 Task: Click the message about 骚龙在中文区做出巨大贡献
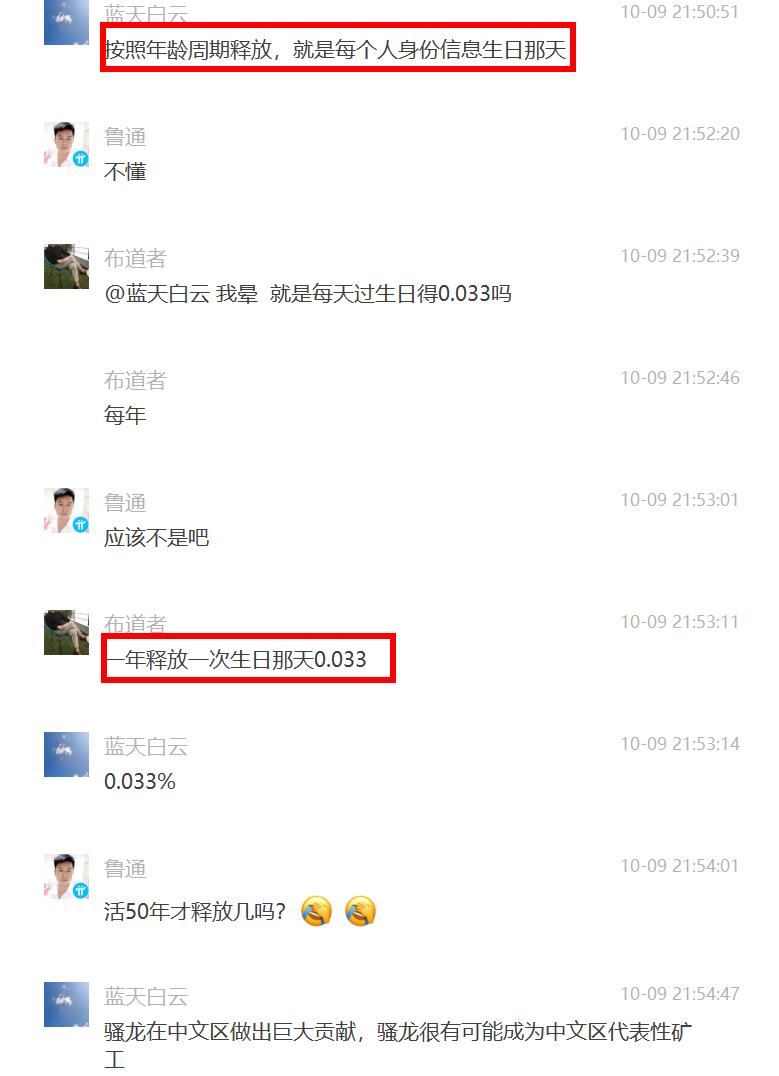tap(398, 1045)
